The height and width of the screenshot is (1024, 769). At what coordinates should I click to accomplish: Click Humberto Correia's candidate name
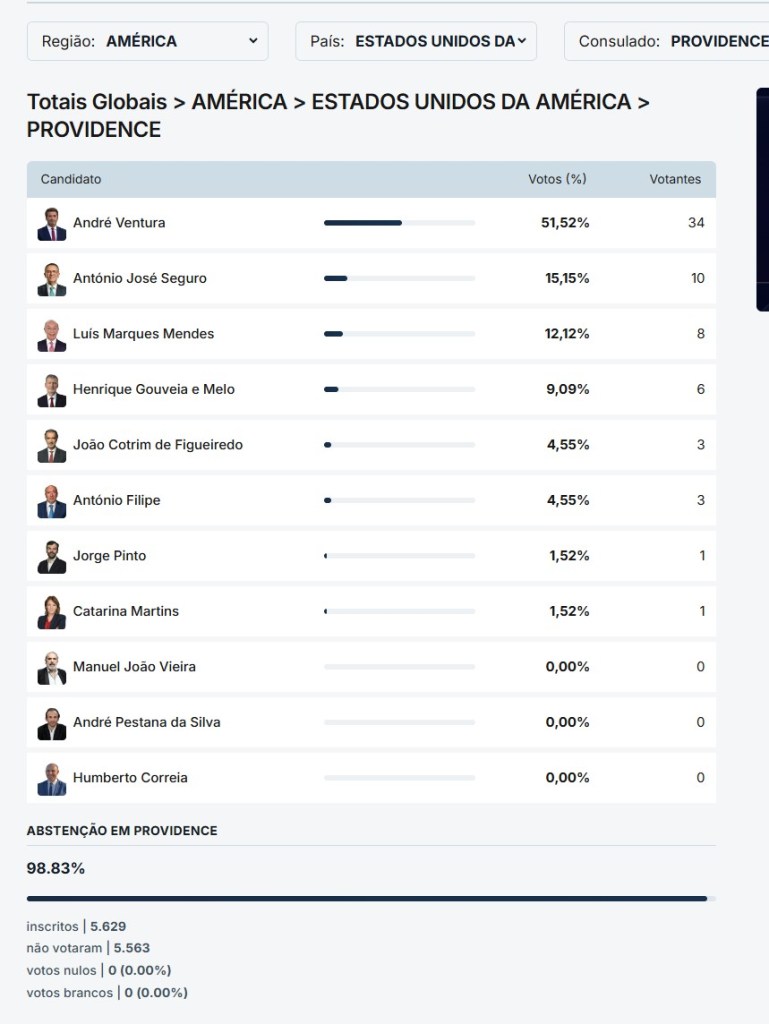[x=130, y=778]
